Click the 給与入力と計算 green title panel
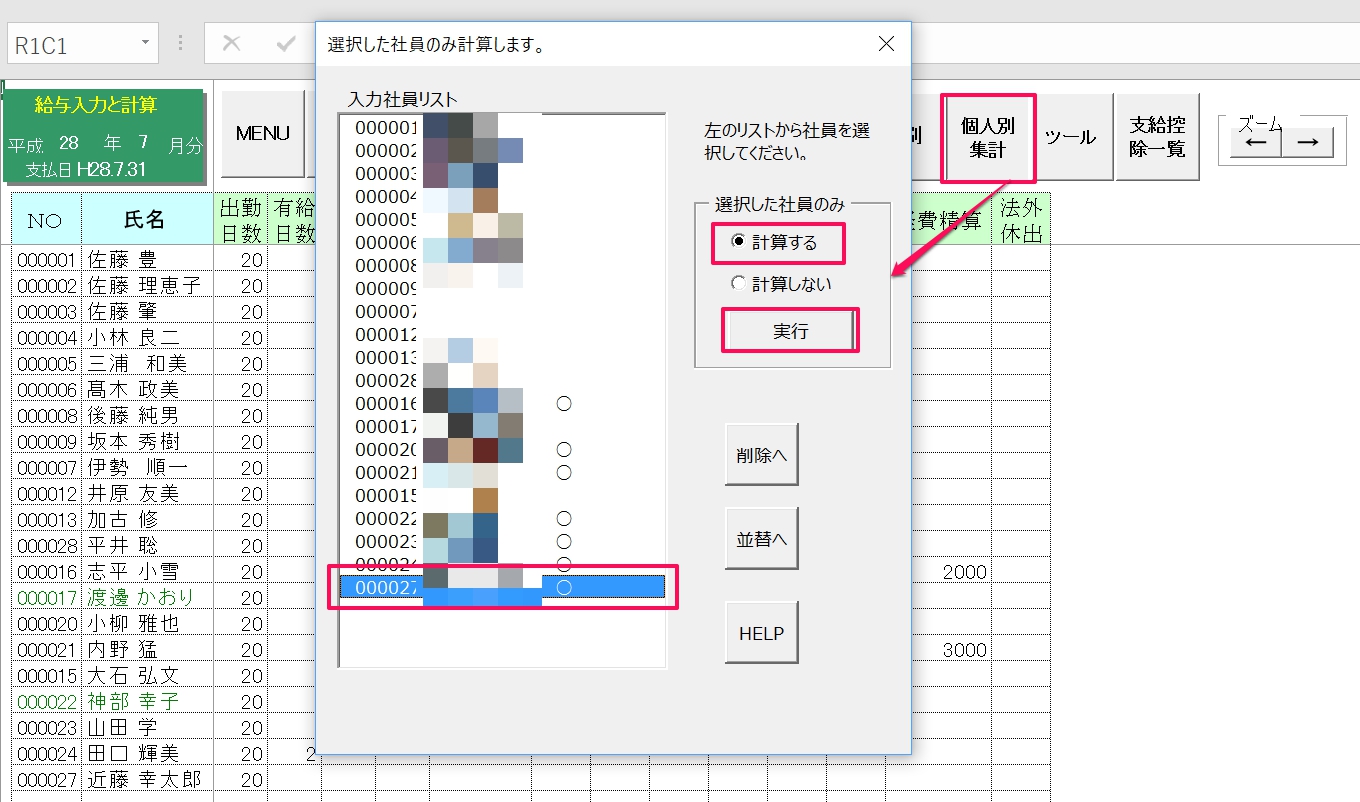This screenshot has height=802, width=1360. pyautogui.click(x=104, y=137)
